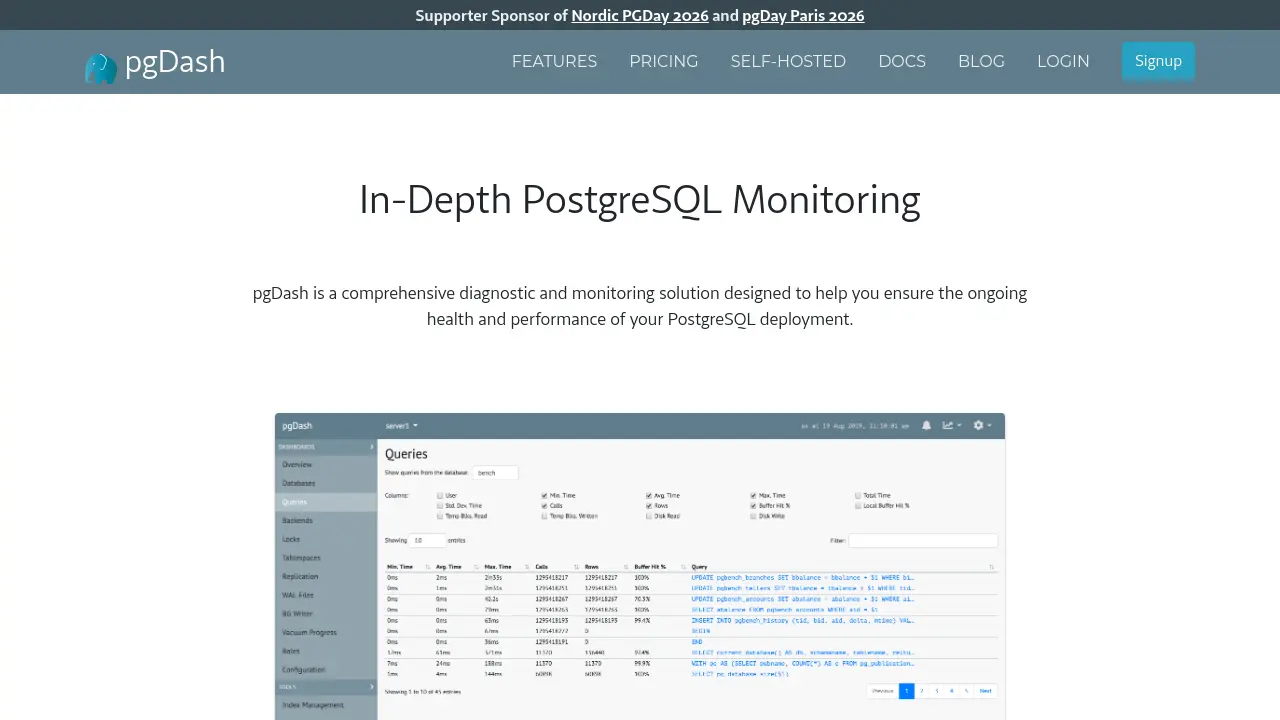This screenshot has height=720, width=1280.
Task: Enable the Total Time column checkbox
Action: tap(858, 495)
